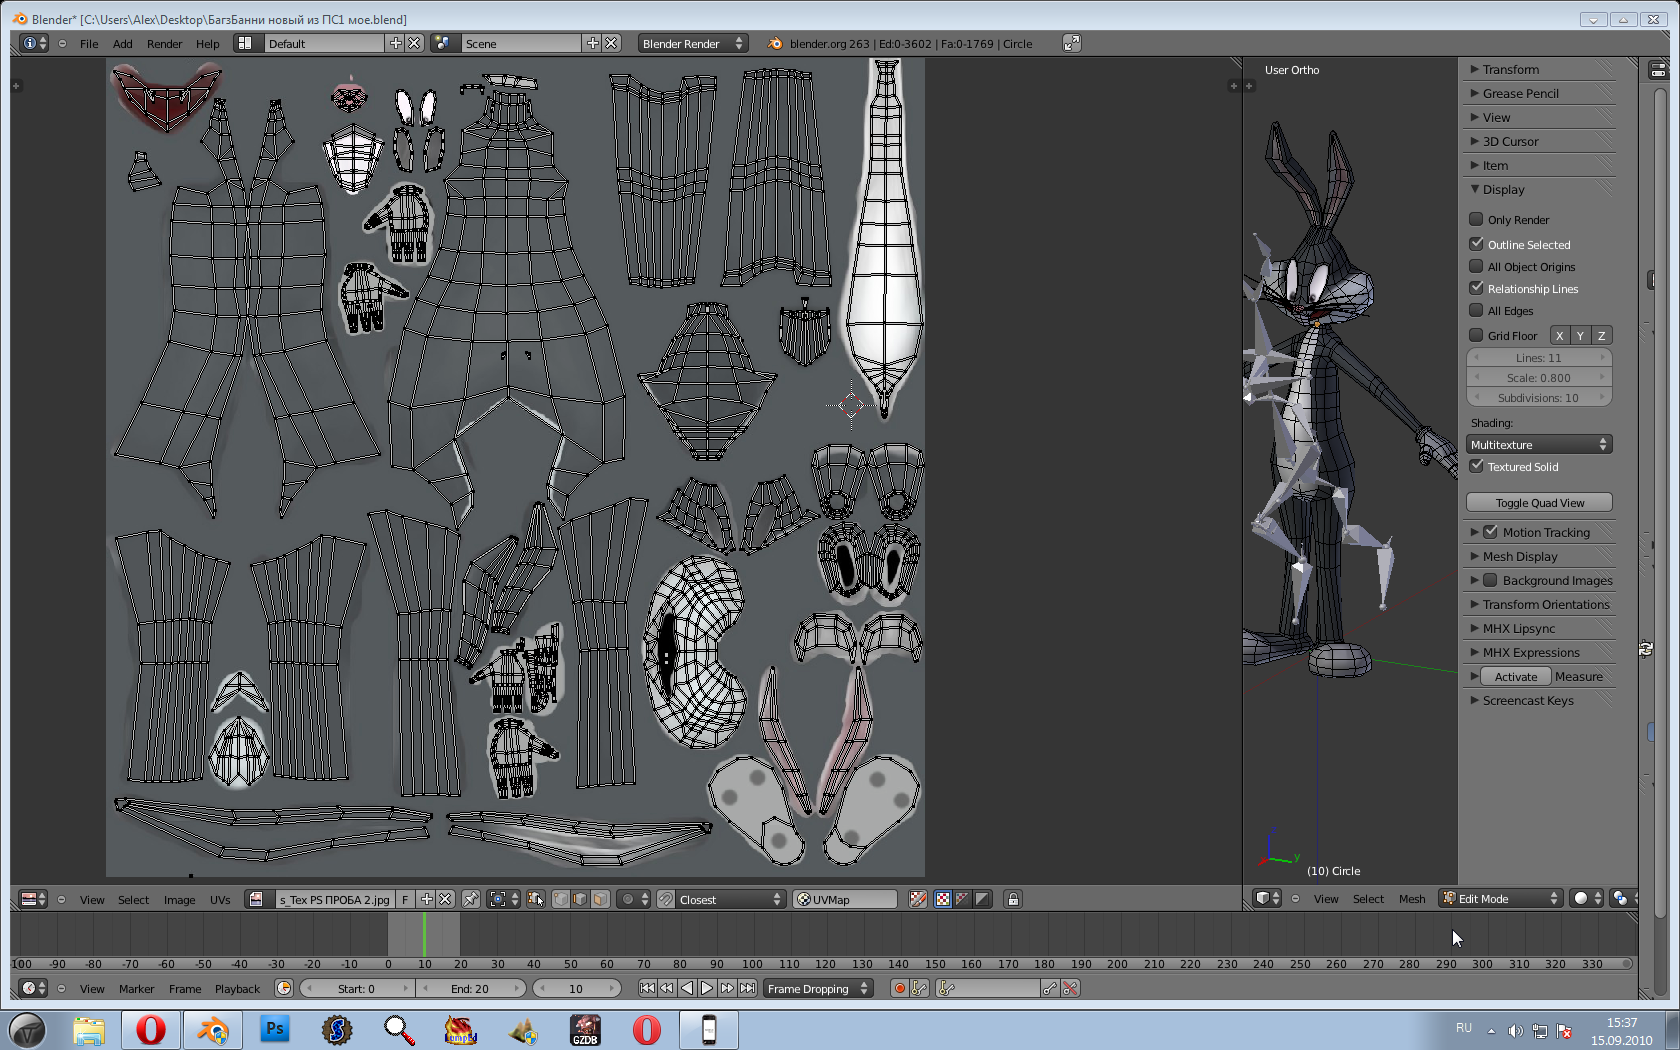
Task: Add a new screen layout
Action: tap(396, 43)
